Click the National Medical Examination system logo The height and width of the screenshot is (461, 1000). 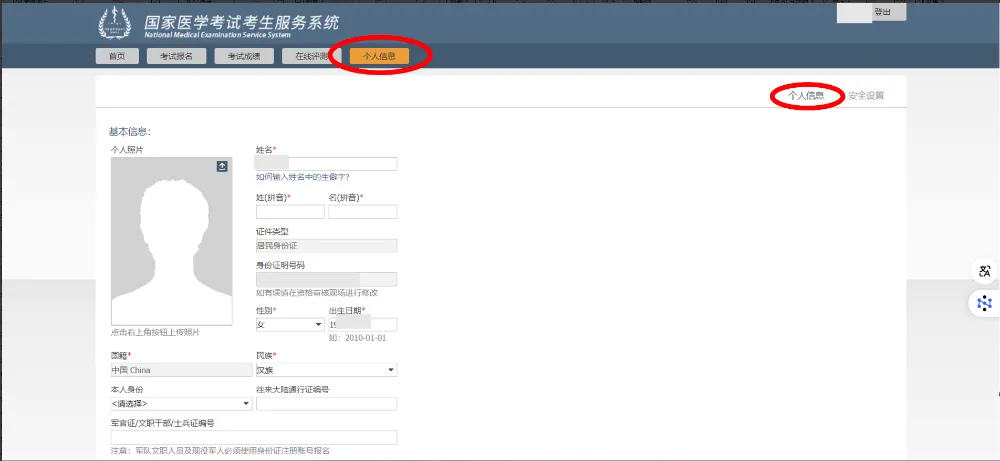(115, 24)
